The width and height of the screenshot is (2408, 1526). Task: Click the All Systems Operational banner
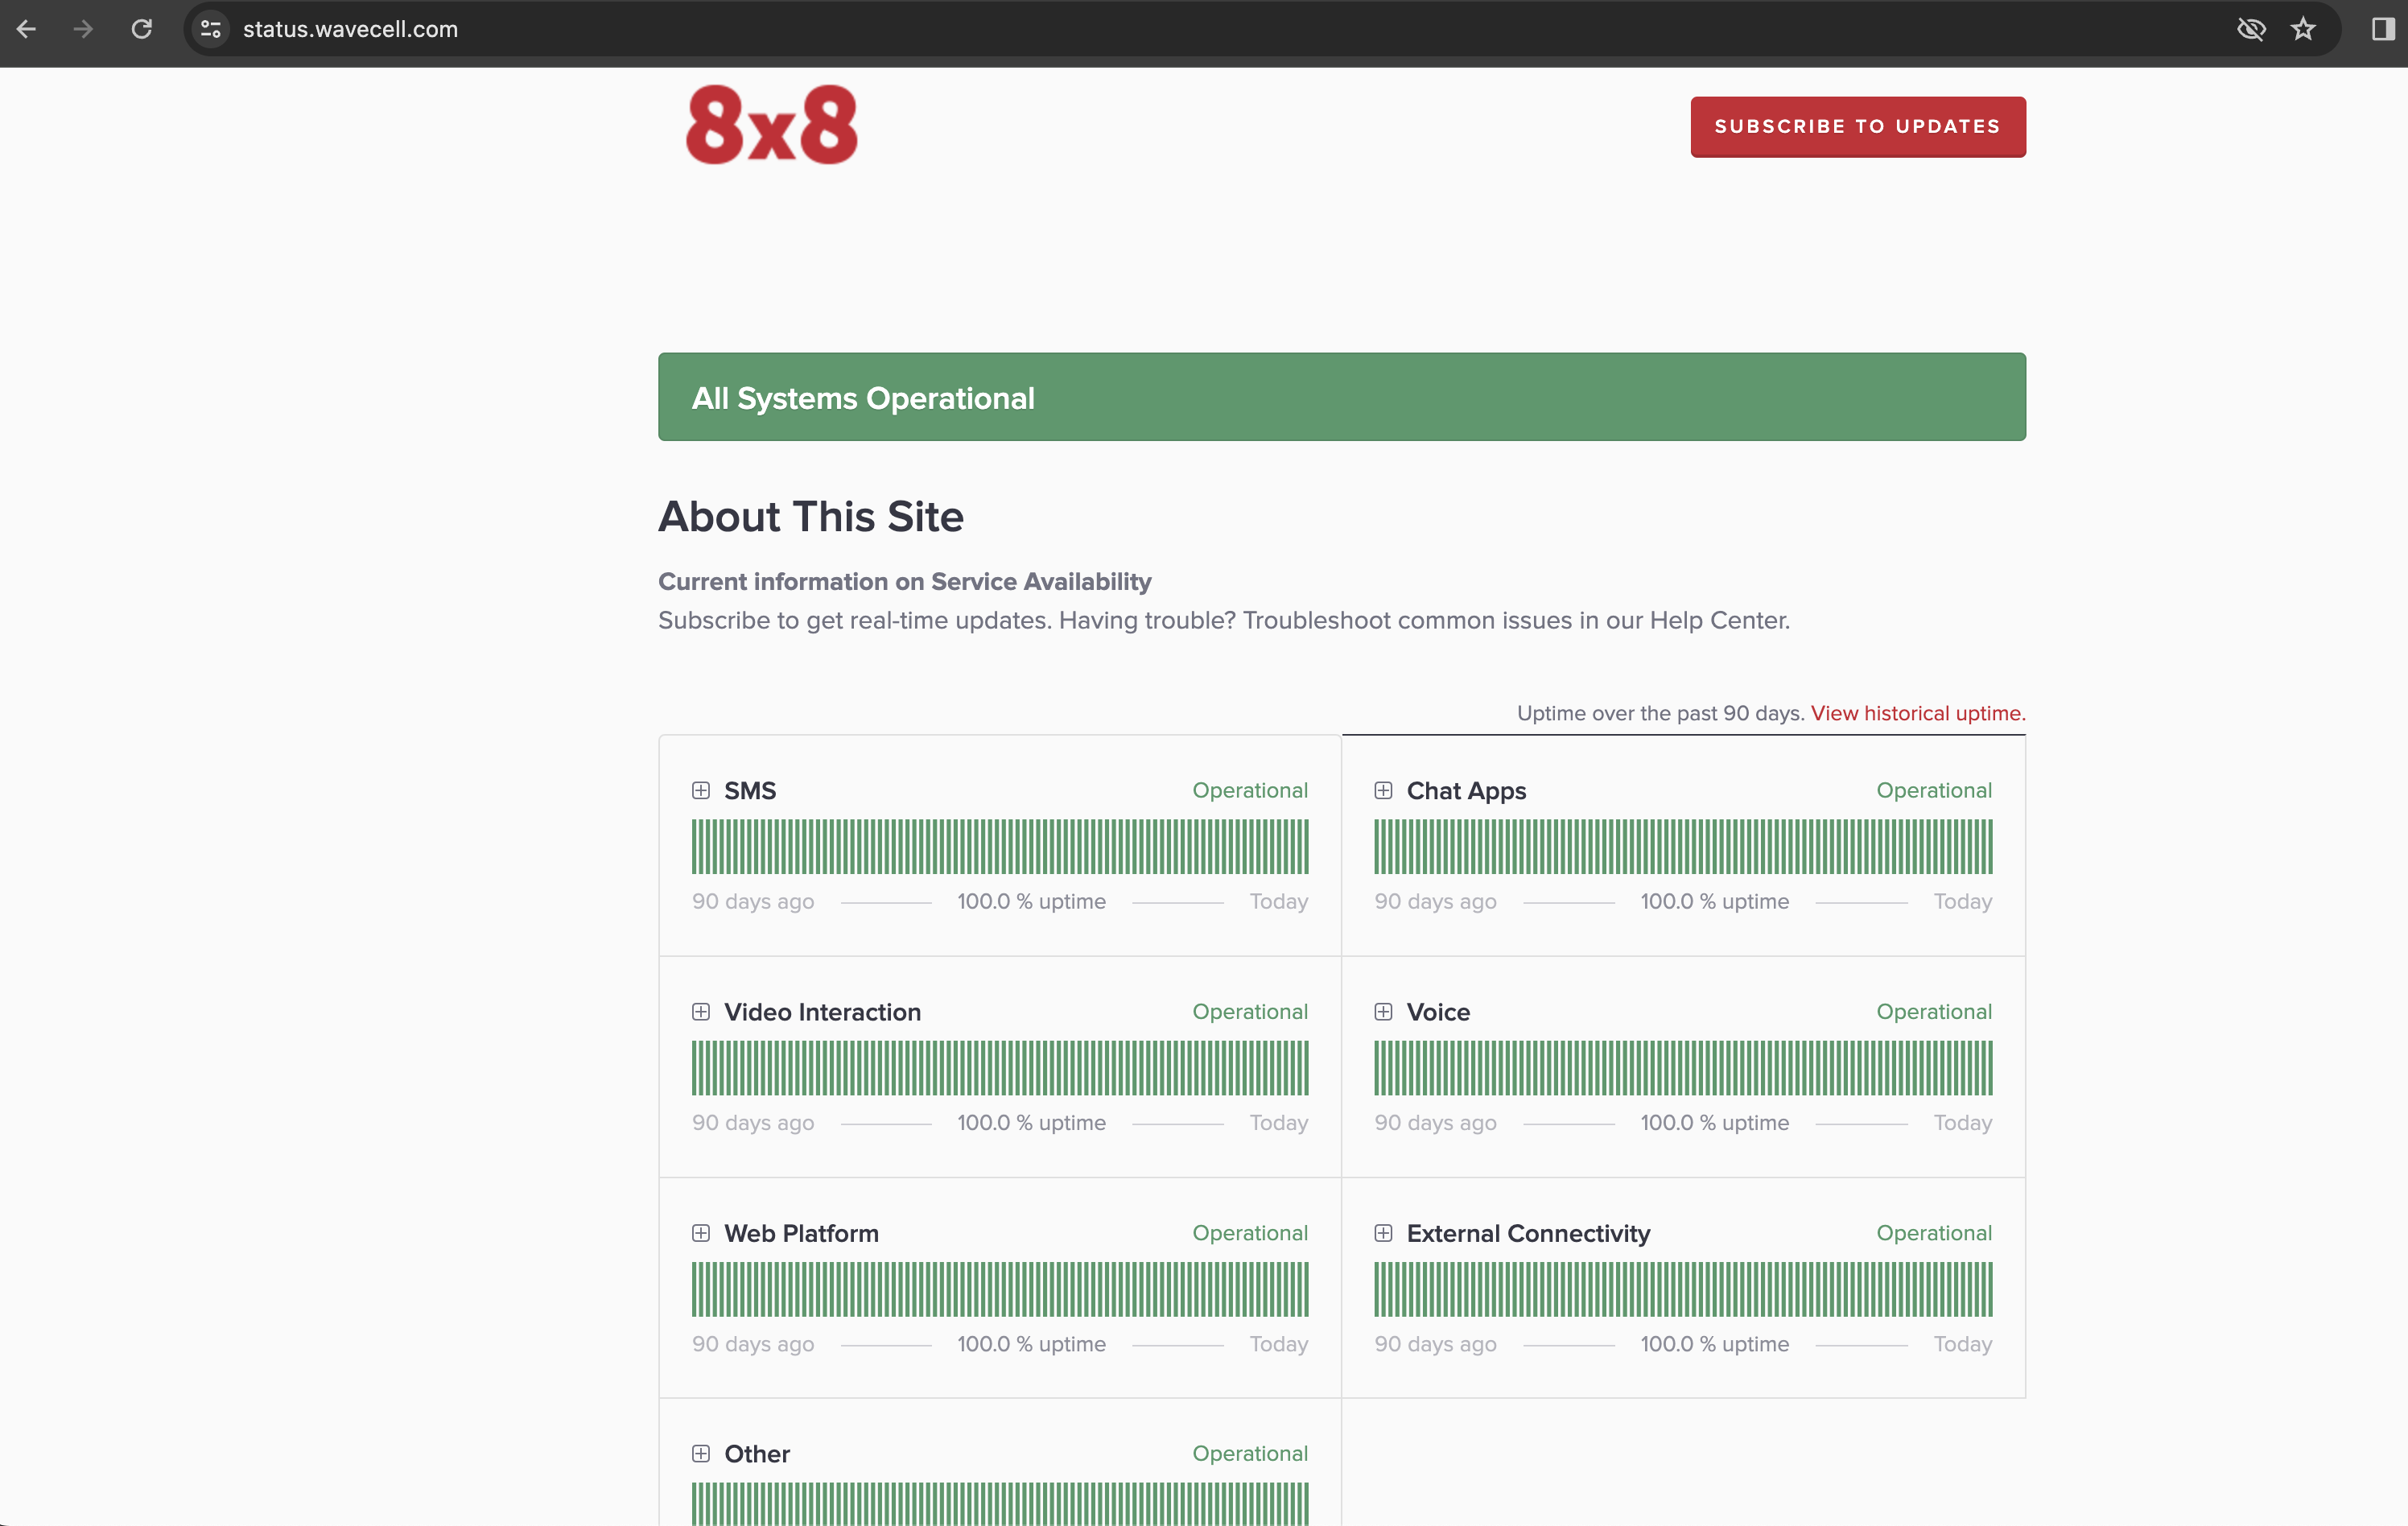tap(1342, 397)
